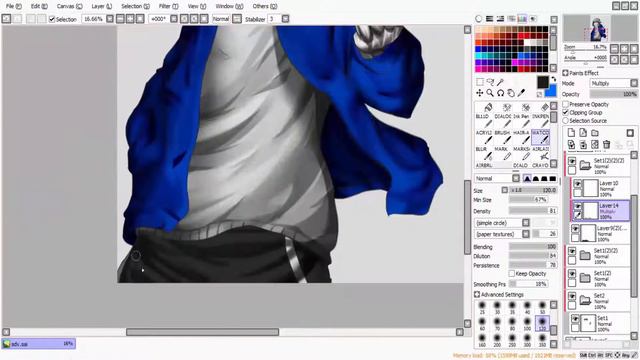
Task: Create a new layer set folder
Action: click(x=595, y=133)
